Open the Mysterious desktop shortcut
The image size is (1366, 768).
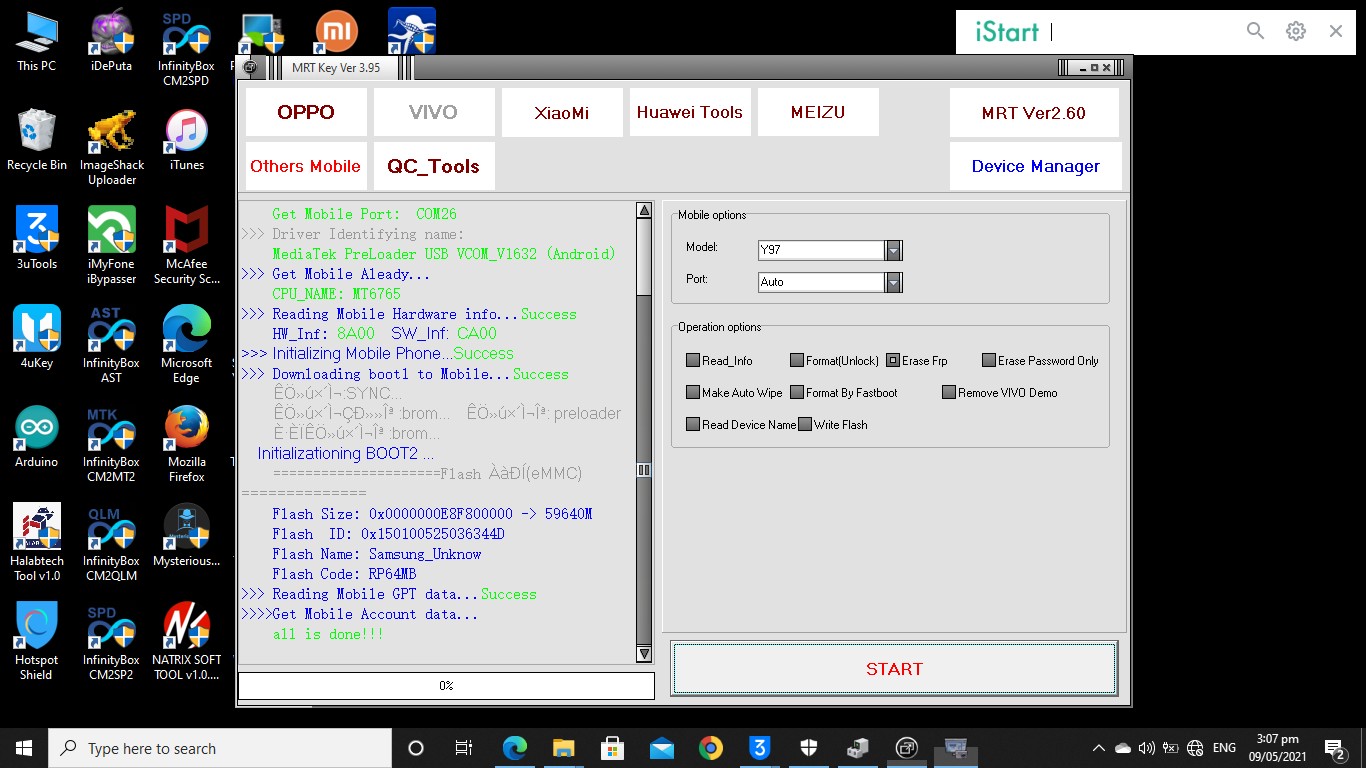pyautogui.click(x=186, y=535)
